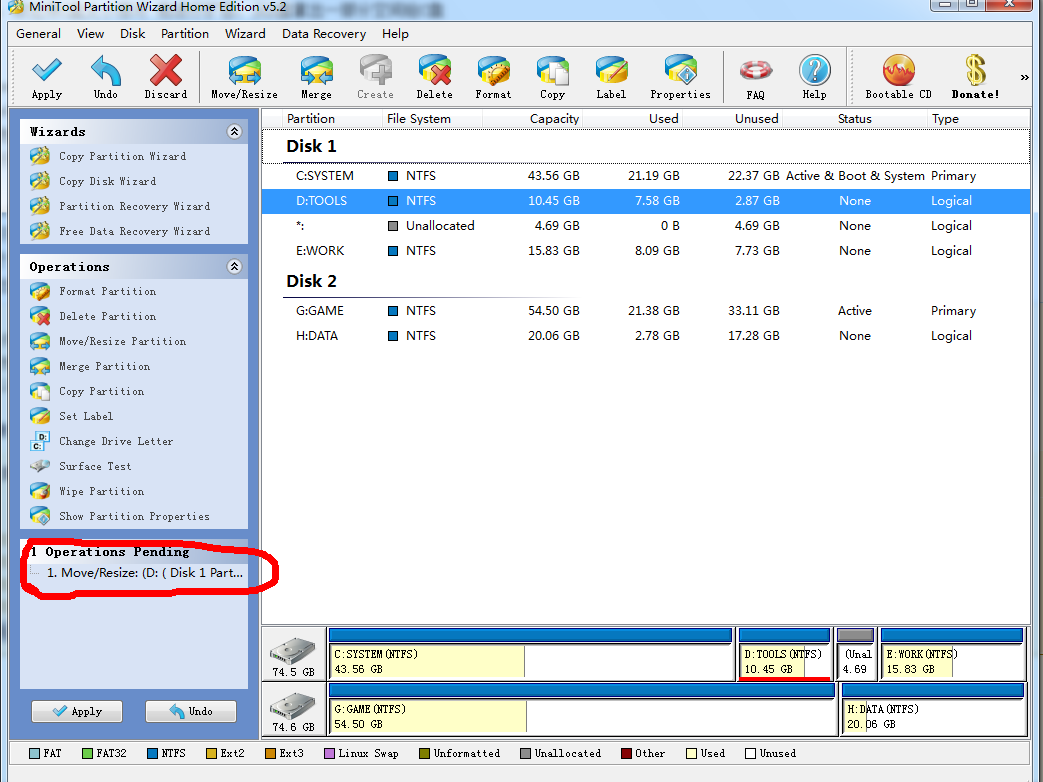The image size is (1043, 782).
Task: Click the Help question mark icon
Action: 814,76
